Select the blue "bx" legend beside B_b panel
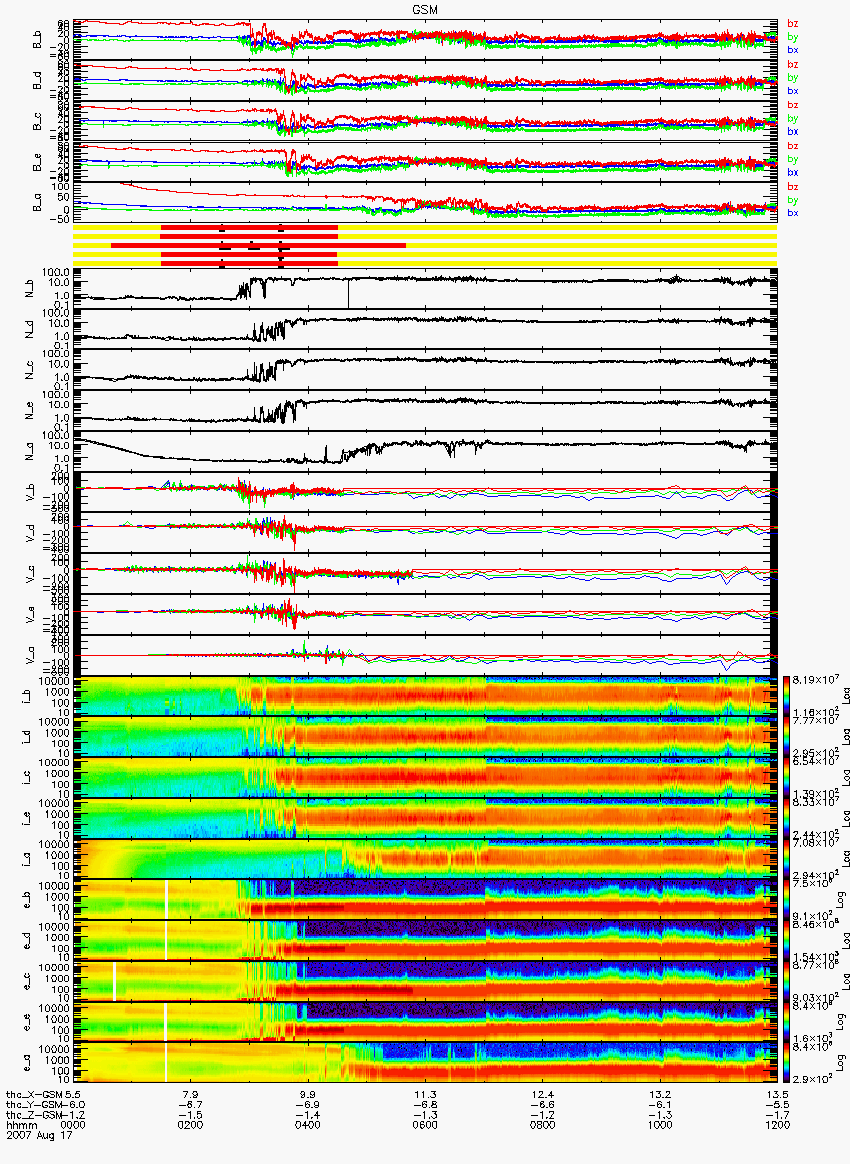Image resolution: width=850 pixels, height=1164 pixels. (792, 50)
